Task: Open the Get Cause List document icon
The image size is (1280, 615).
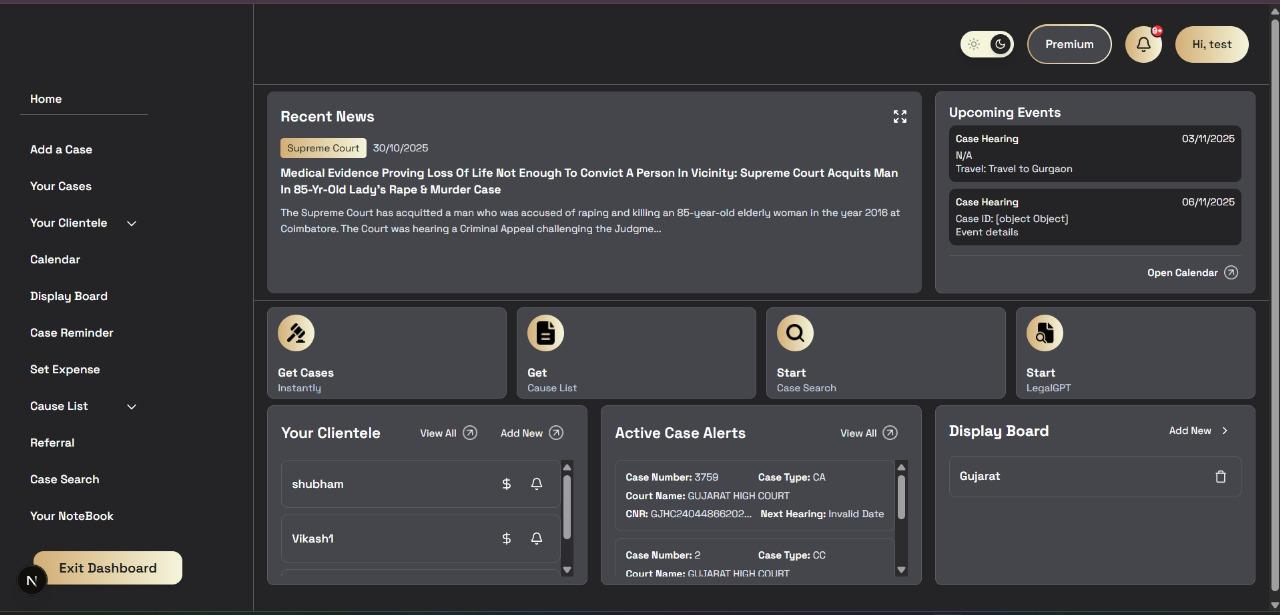Action: click(x=545, y=333)
